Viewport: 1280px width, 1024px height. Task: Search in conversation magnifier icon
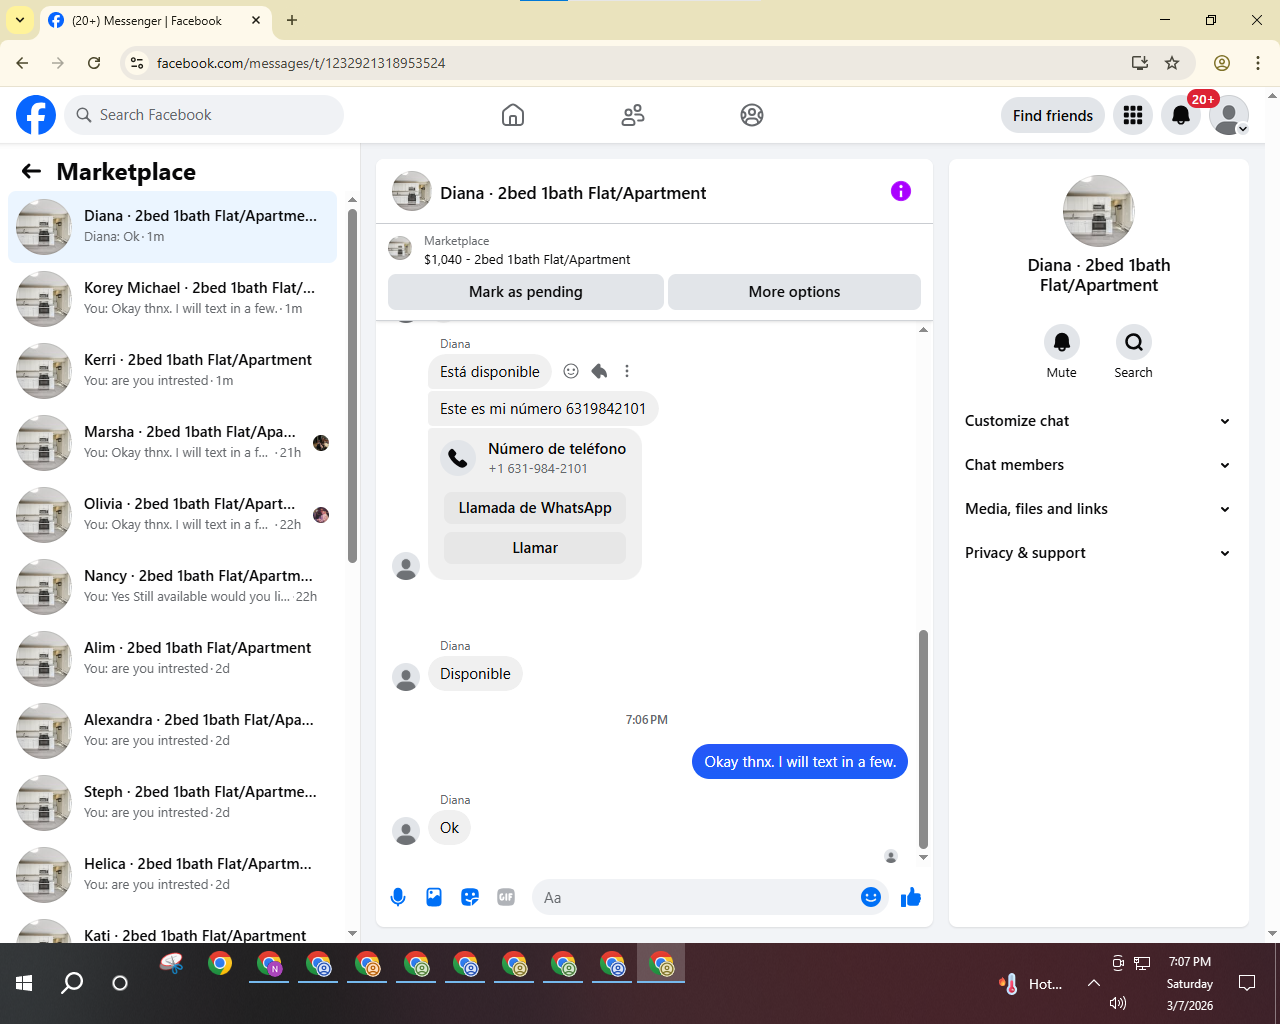1134,342
